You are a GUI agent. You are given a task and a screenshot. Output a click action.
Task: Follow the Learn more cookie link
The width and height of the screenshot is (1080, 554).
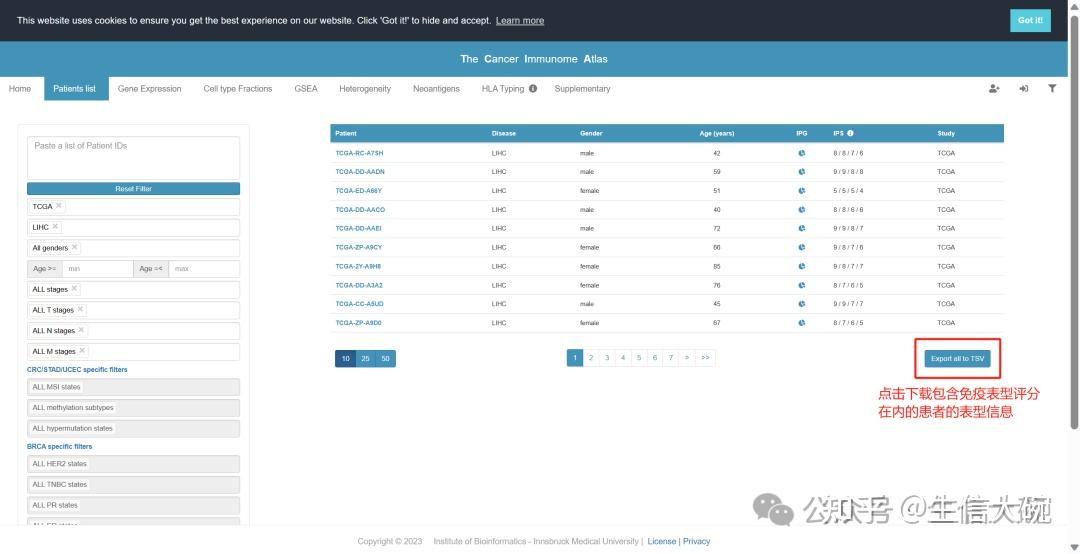[x=520, y=21]
